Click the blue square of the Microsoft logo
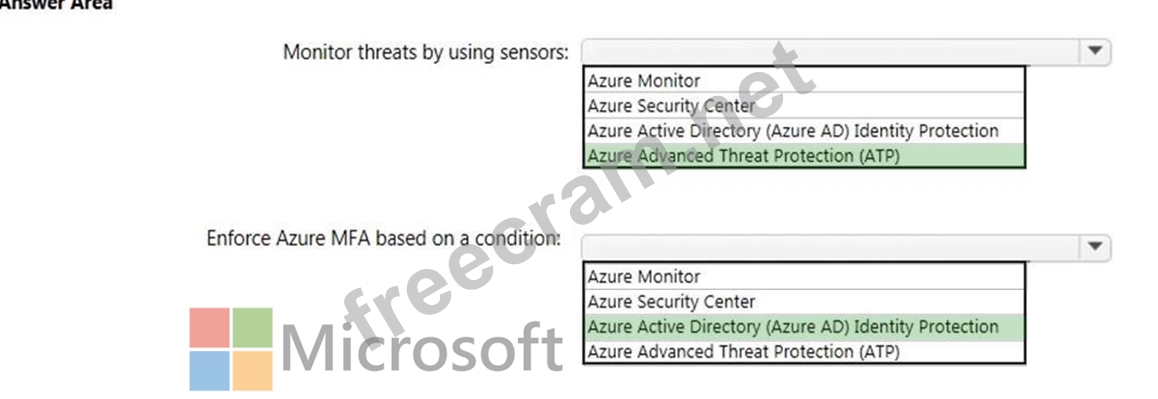 pyautogui.click(x=210, y=371)
